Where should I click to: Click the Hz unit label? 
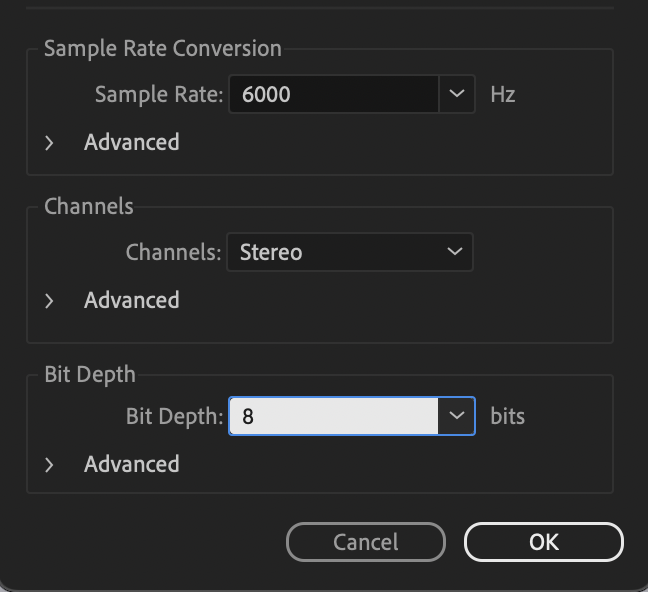(503, 94)
